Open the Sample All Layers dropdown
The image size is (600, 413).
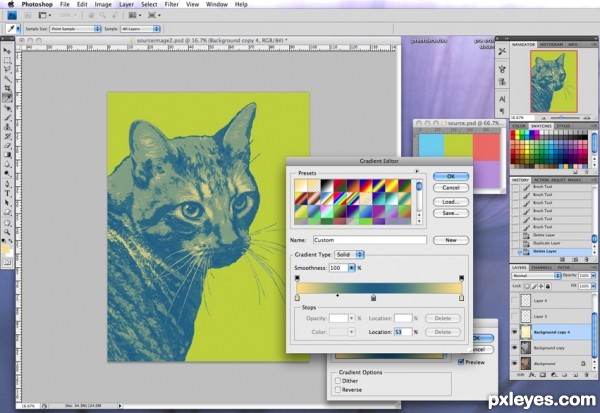140,29
